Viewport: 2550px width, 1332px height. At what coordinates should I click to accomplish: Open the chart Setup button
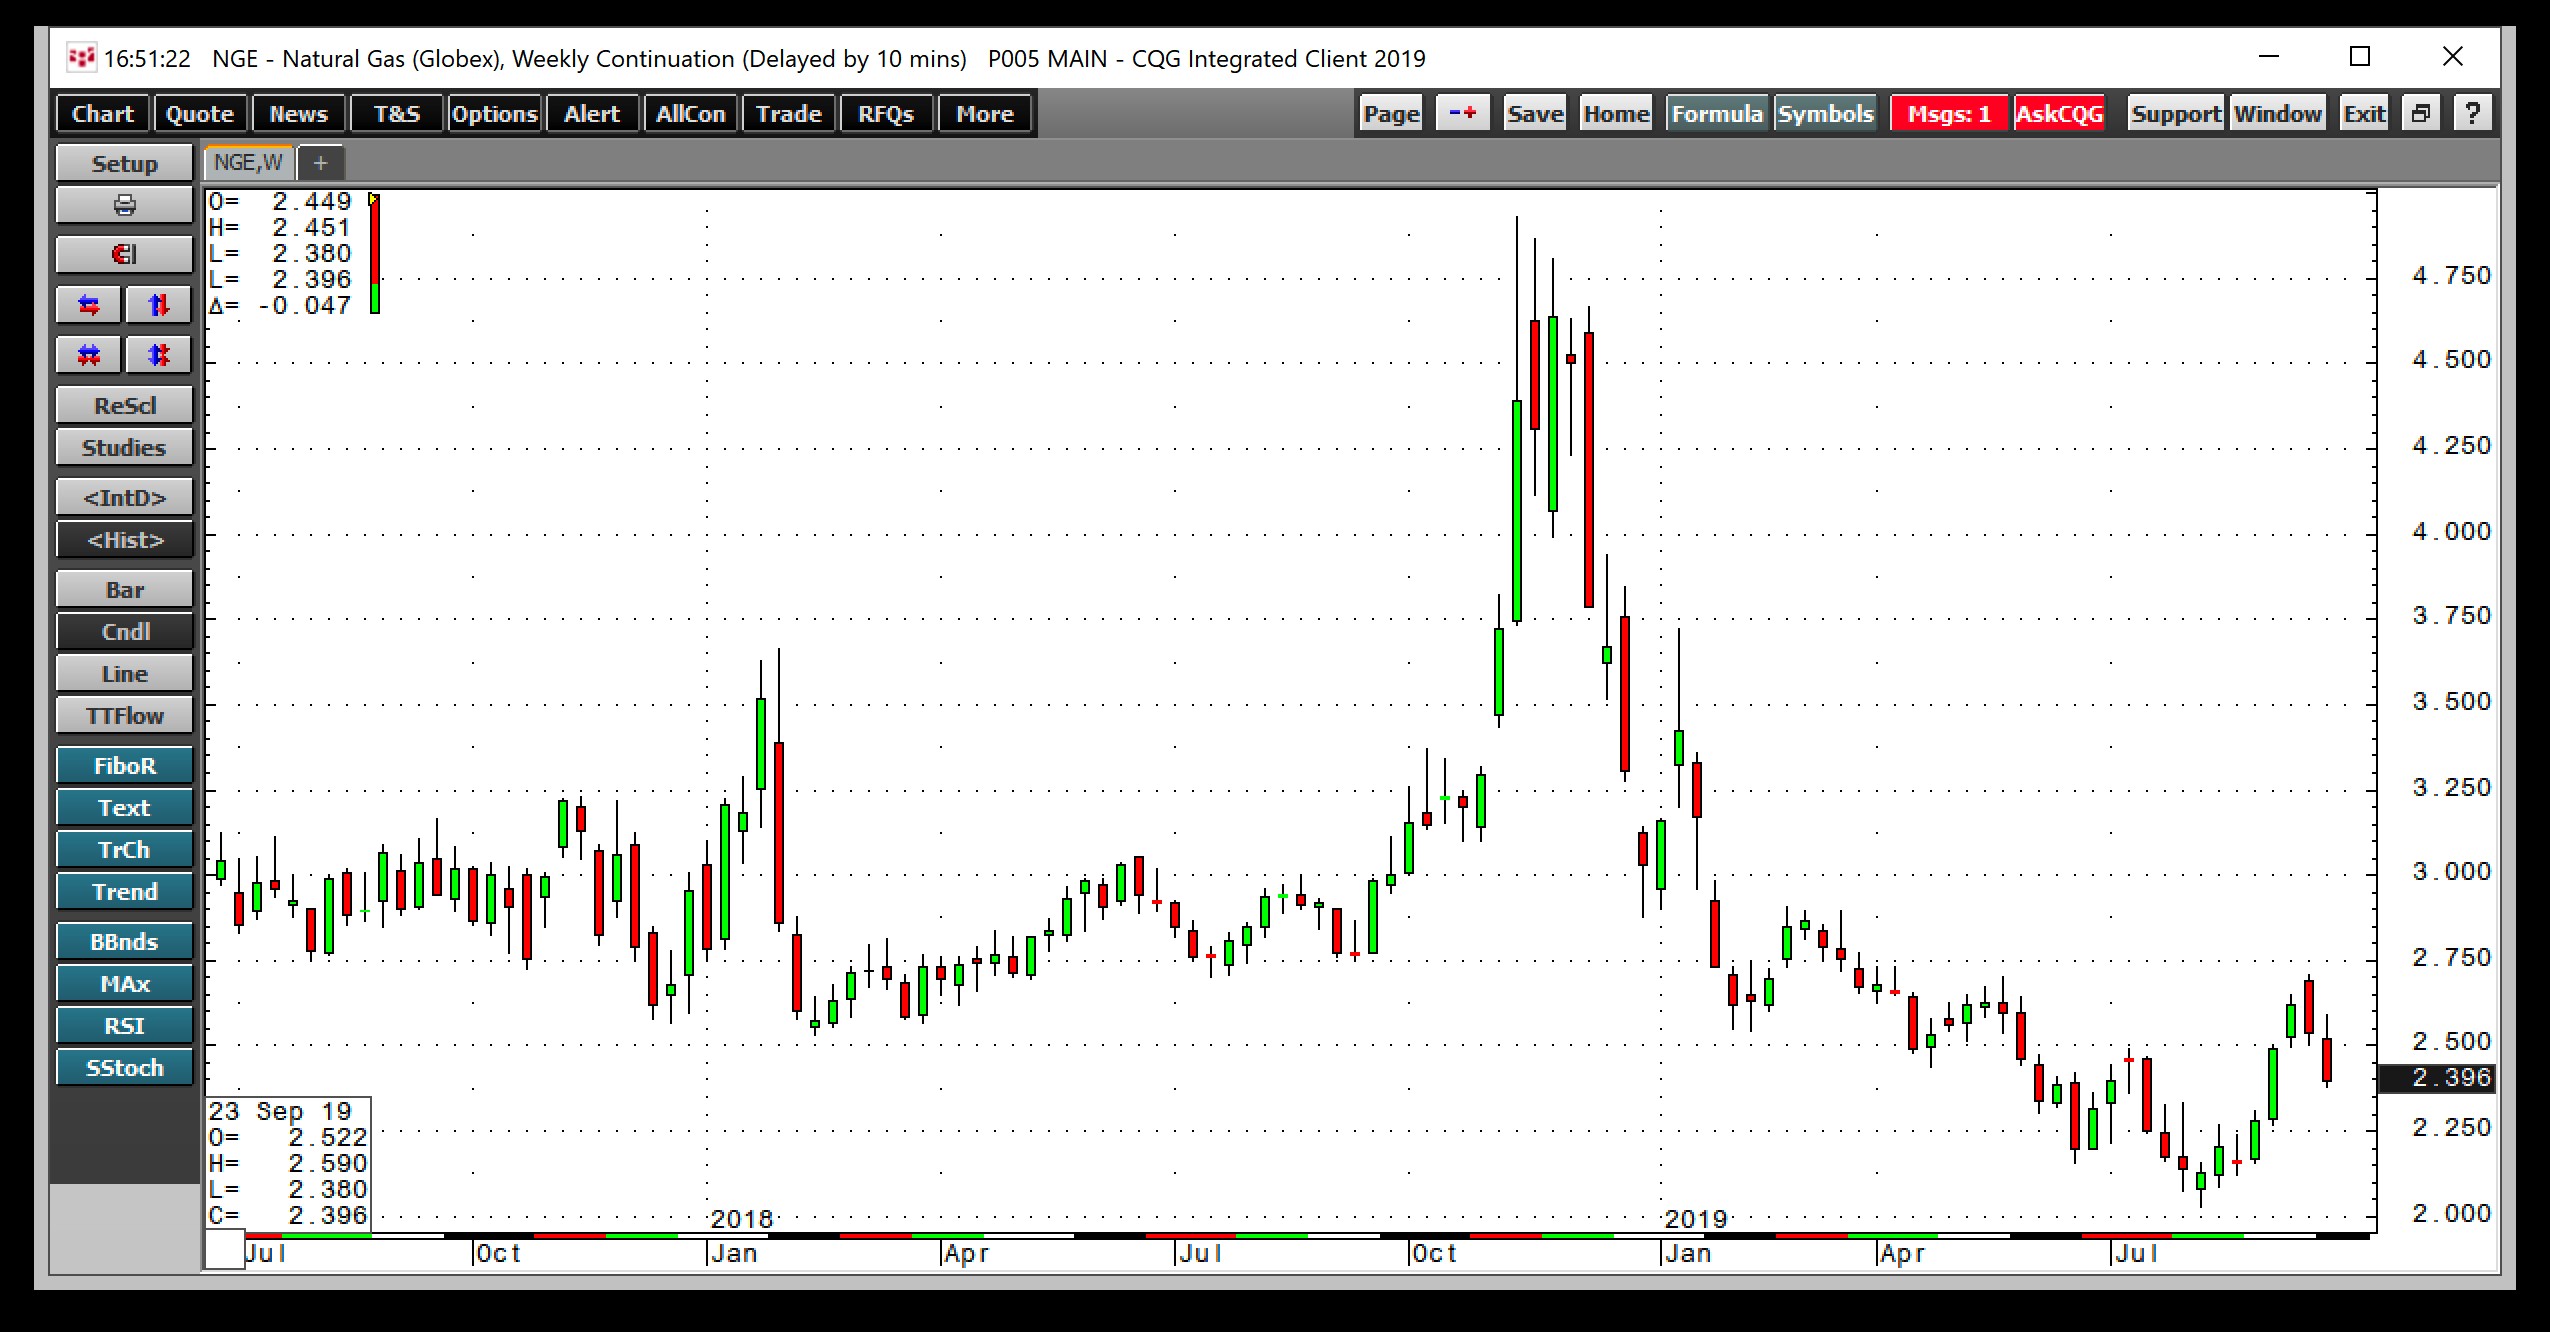[x=124, y=163]
